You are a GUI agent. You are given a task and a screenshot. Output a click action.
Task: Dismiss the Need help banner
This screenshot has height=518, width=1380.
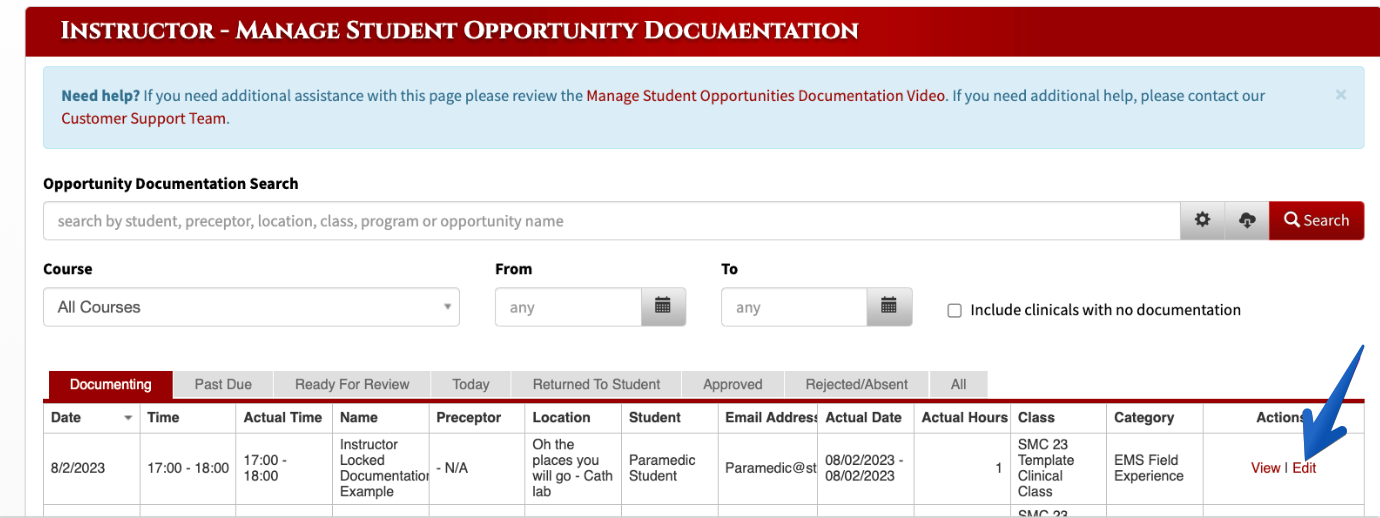coord(1341,95)
